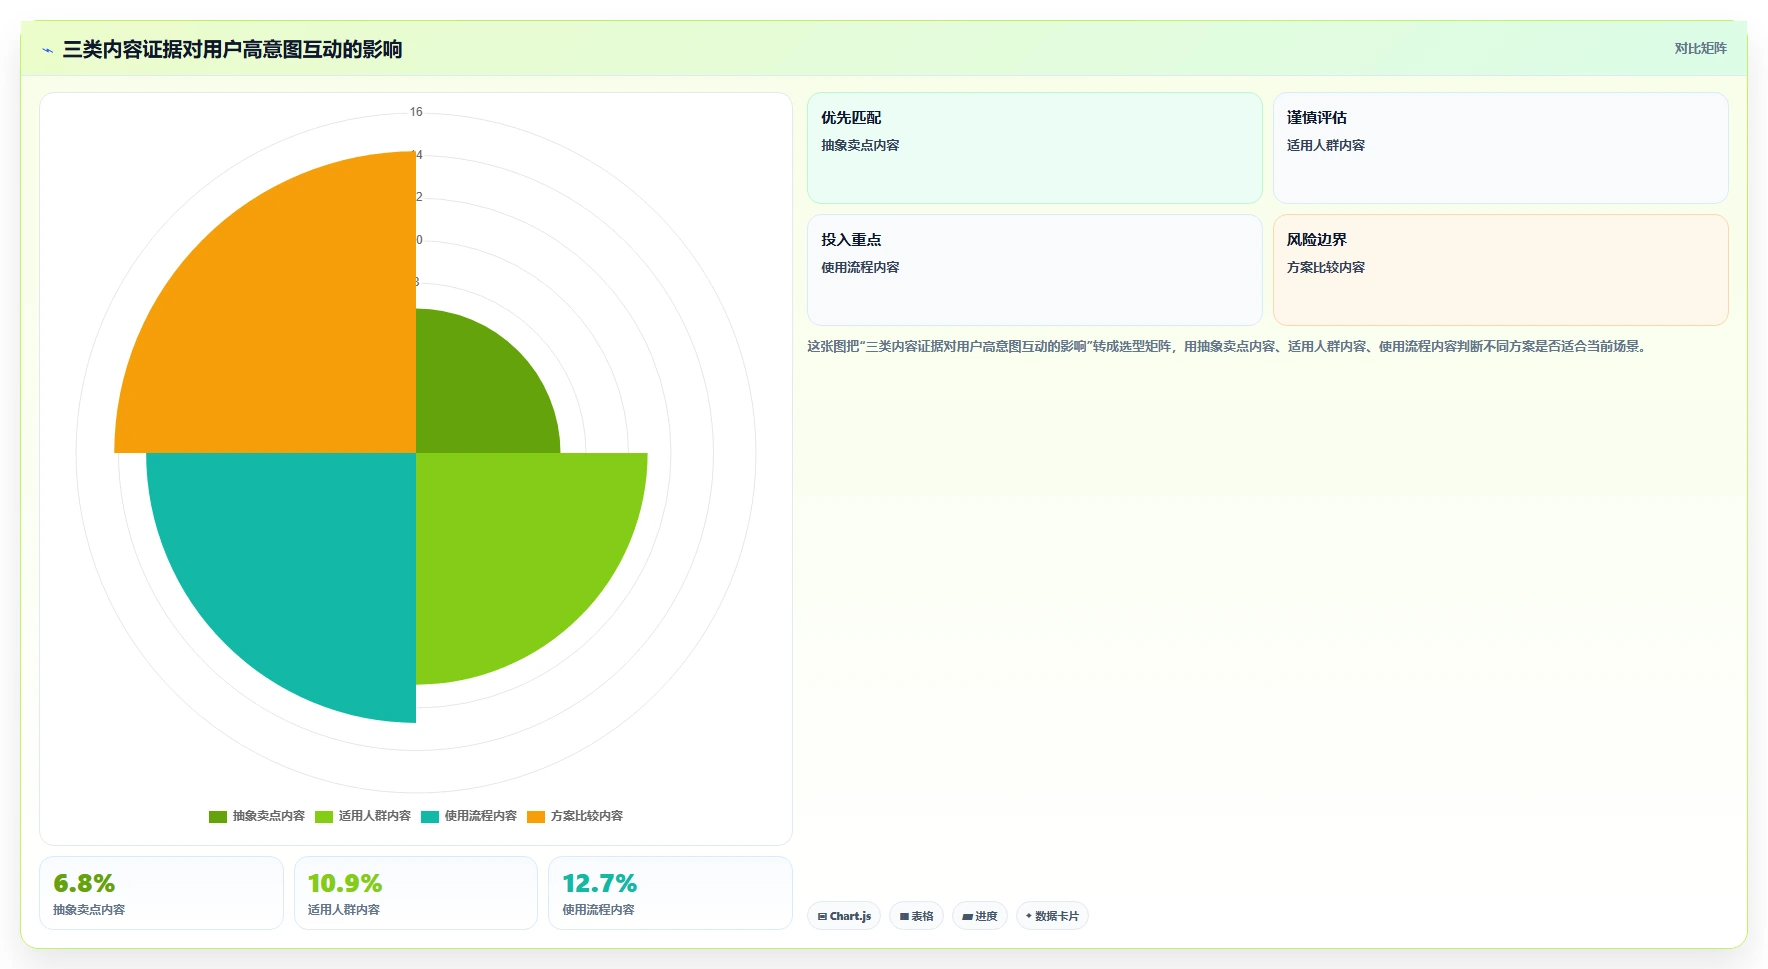The image size is (1768, 969).
Task: Click the Chart.js chip icon
Action: [822, 916]
